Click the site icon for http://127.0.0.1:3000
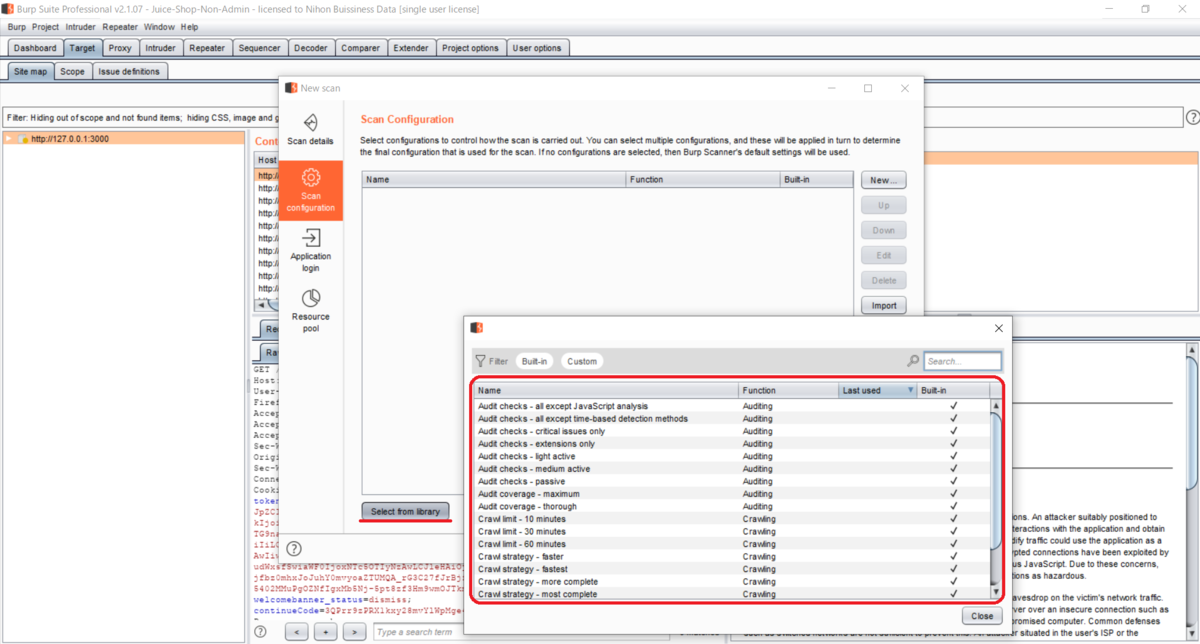1200x644 pixels. [x=23, y=139]
